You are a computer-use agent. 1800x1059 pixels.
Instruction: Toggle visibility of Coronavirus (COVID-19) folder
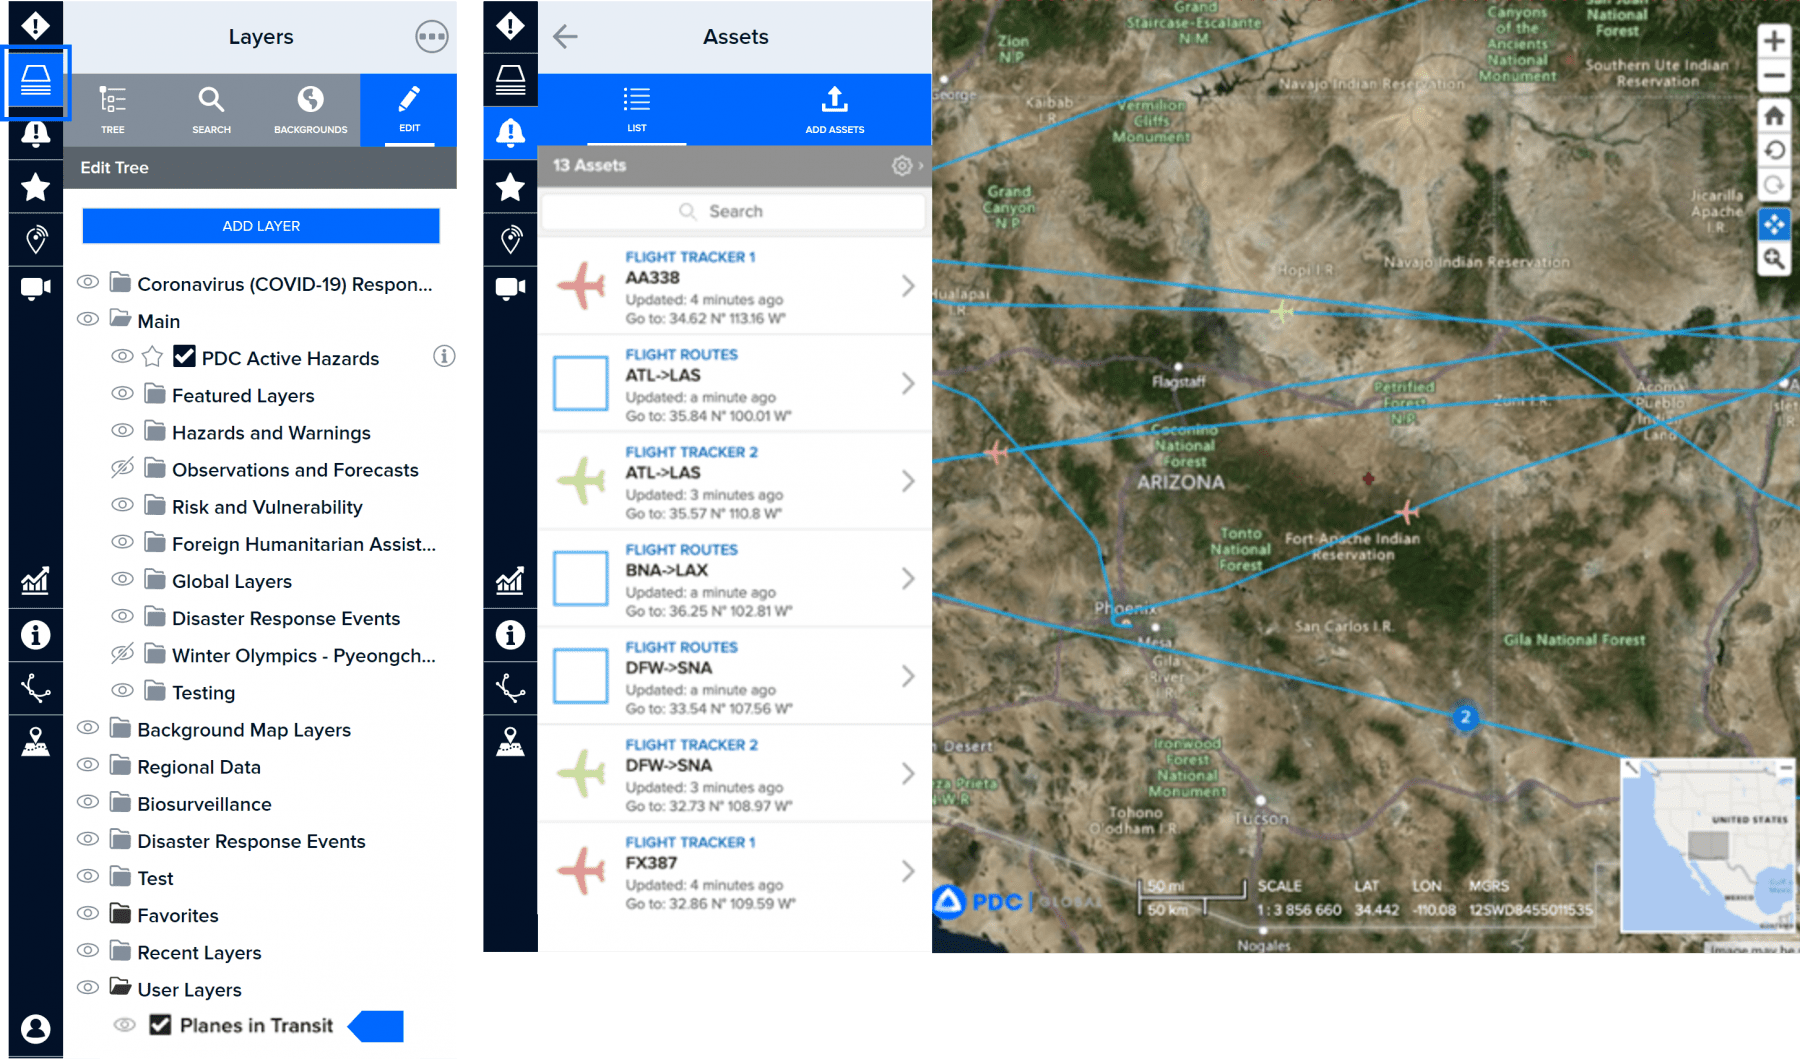pyautogui.click(x=88, y=282)
